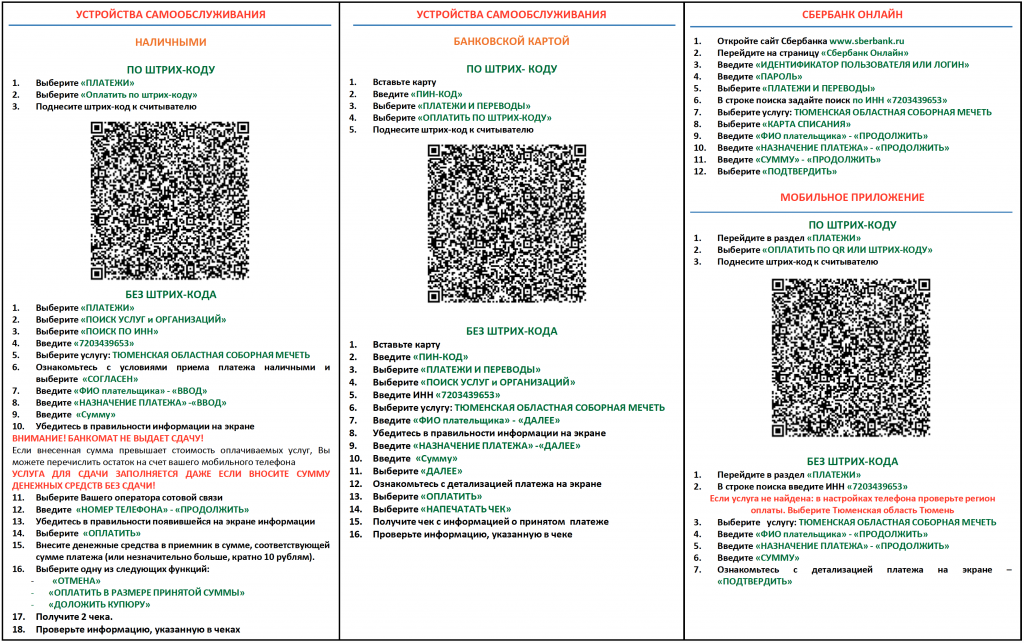This screenshot has width=1024, height=643.
Task: Click the step Выберите «КАРТА СПИСАНИЯ»
Action: coord(784,124)
